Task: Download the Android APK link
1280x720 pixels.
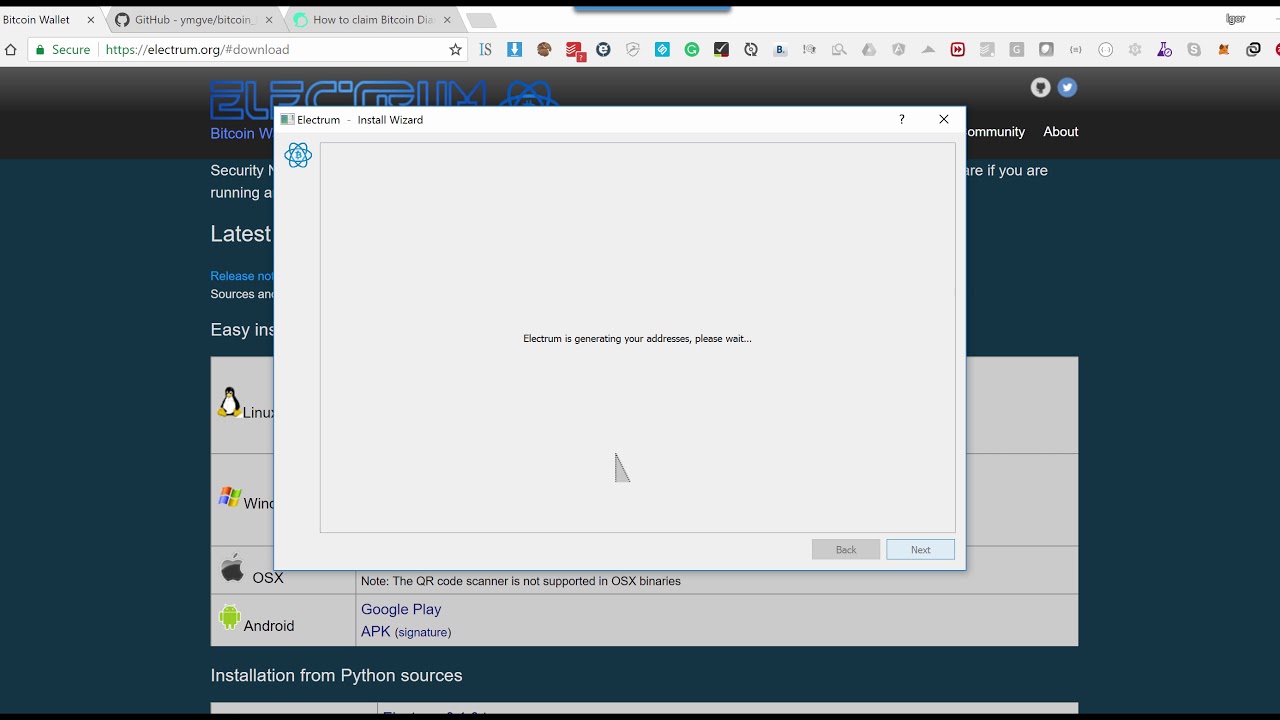Action: 376,631
